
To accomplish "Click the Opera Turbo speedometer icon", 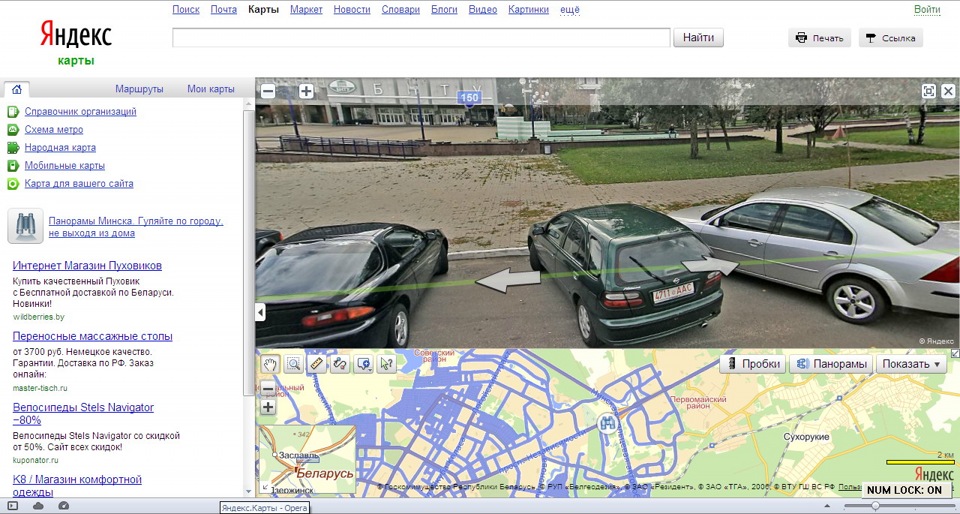I will (64, 506).
